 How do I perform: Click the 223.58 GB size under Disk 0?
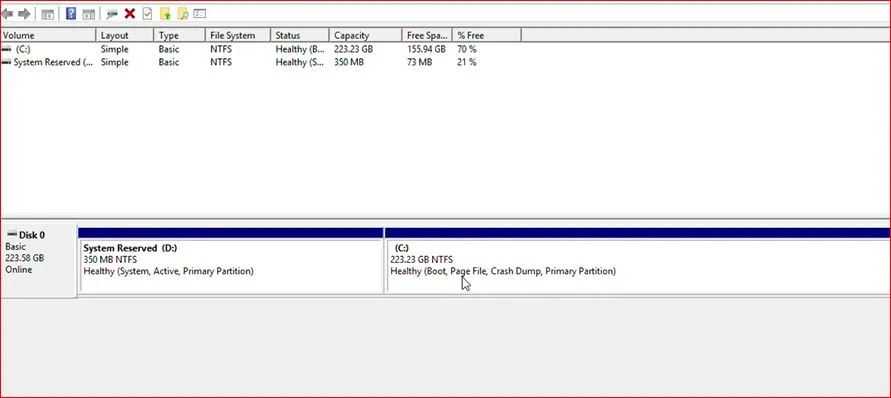point(24,258)
